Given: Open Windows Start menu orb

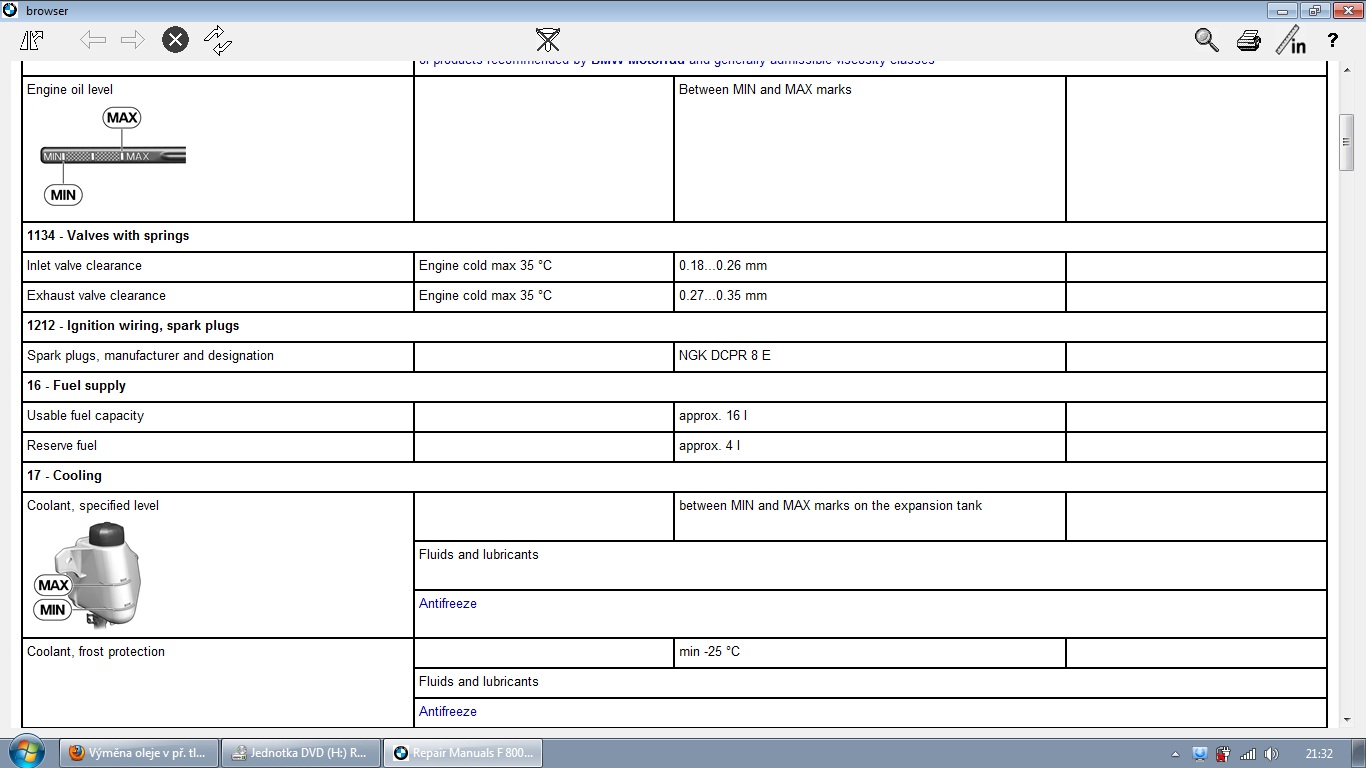Looking at the screenshot, I should [x=25, y=752].
